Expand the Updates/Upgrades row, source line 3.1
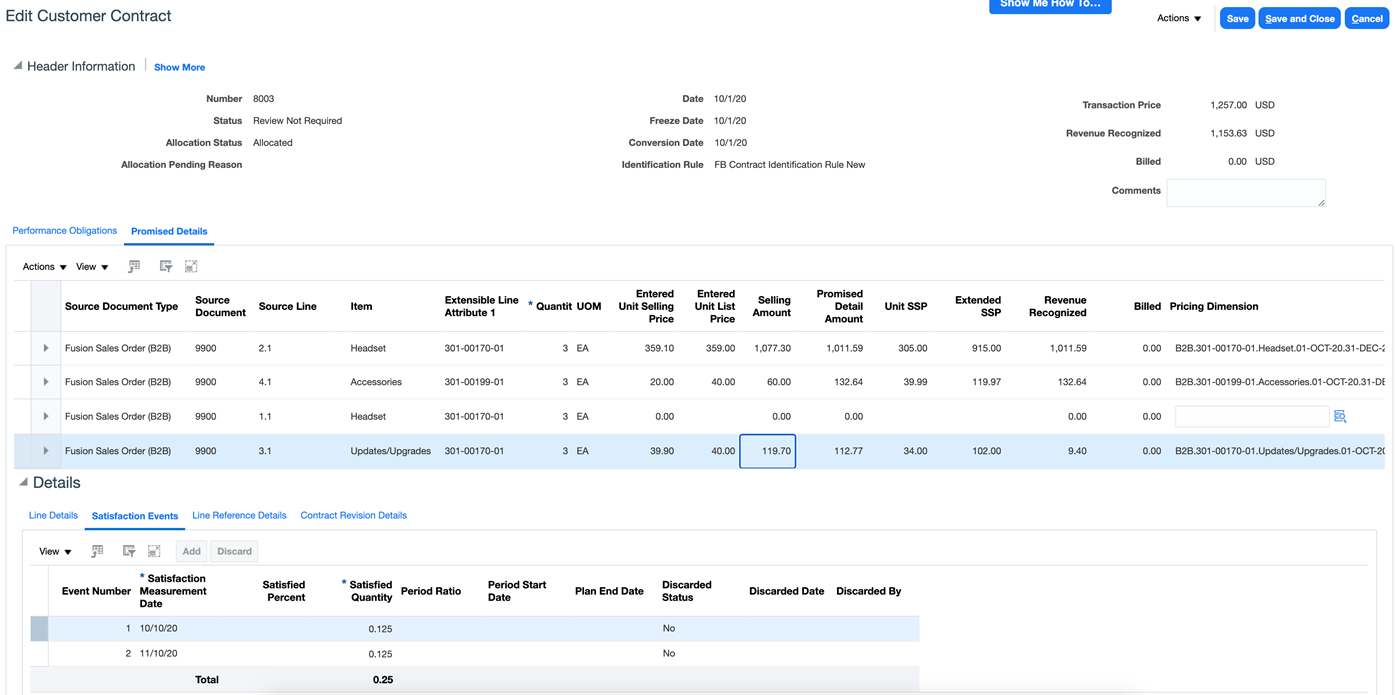The width and height of the screenshot is (1395, 695). [x=46, y=451]
